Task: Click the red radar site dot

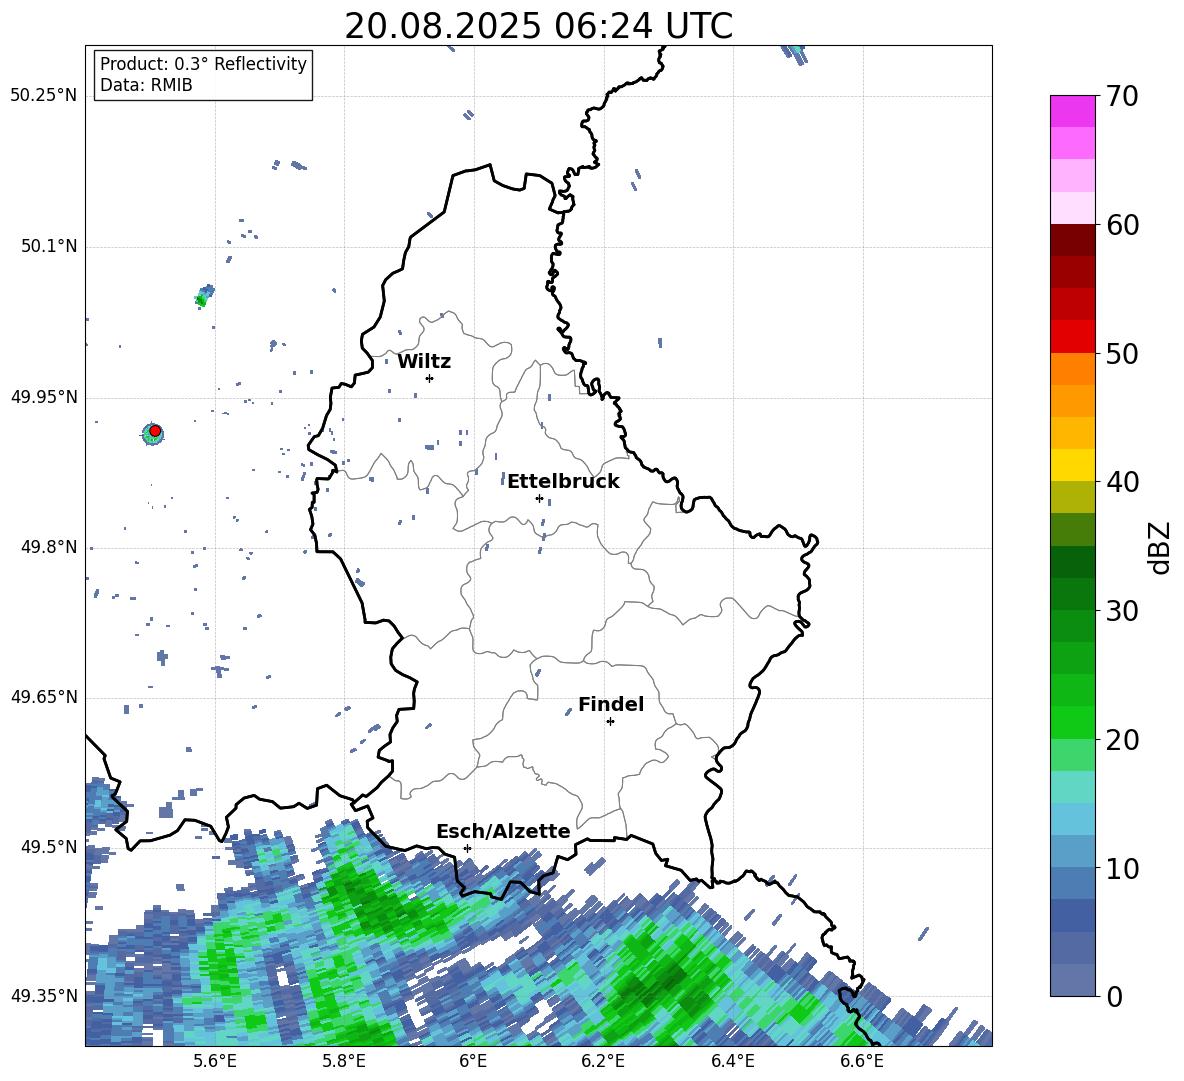Action: tap(155, 431)
